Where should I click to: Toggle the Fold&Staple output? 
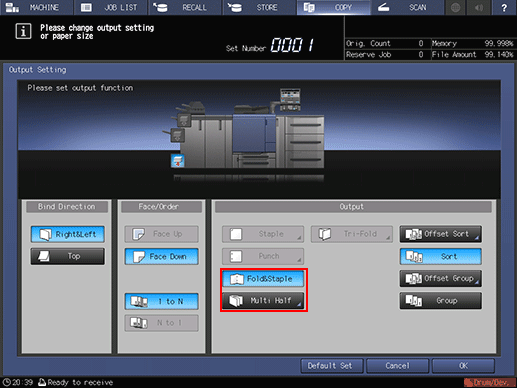pos(263,279)
